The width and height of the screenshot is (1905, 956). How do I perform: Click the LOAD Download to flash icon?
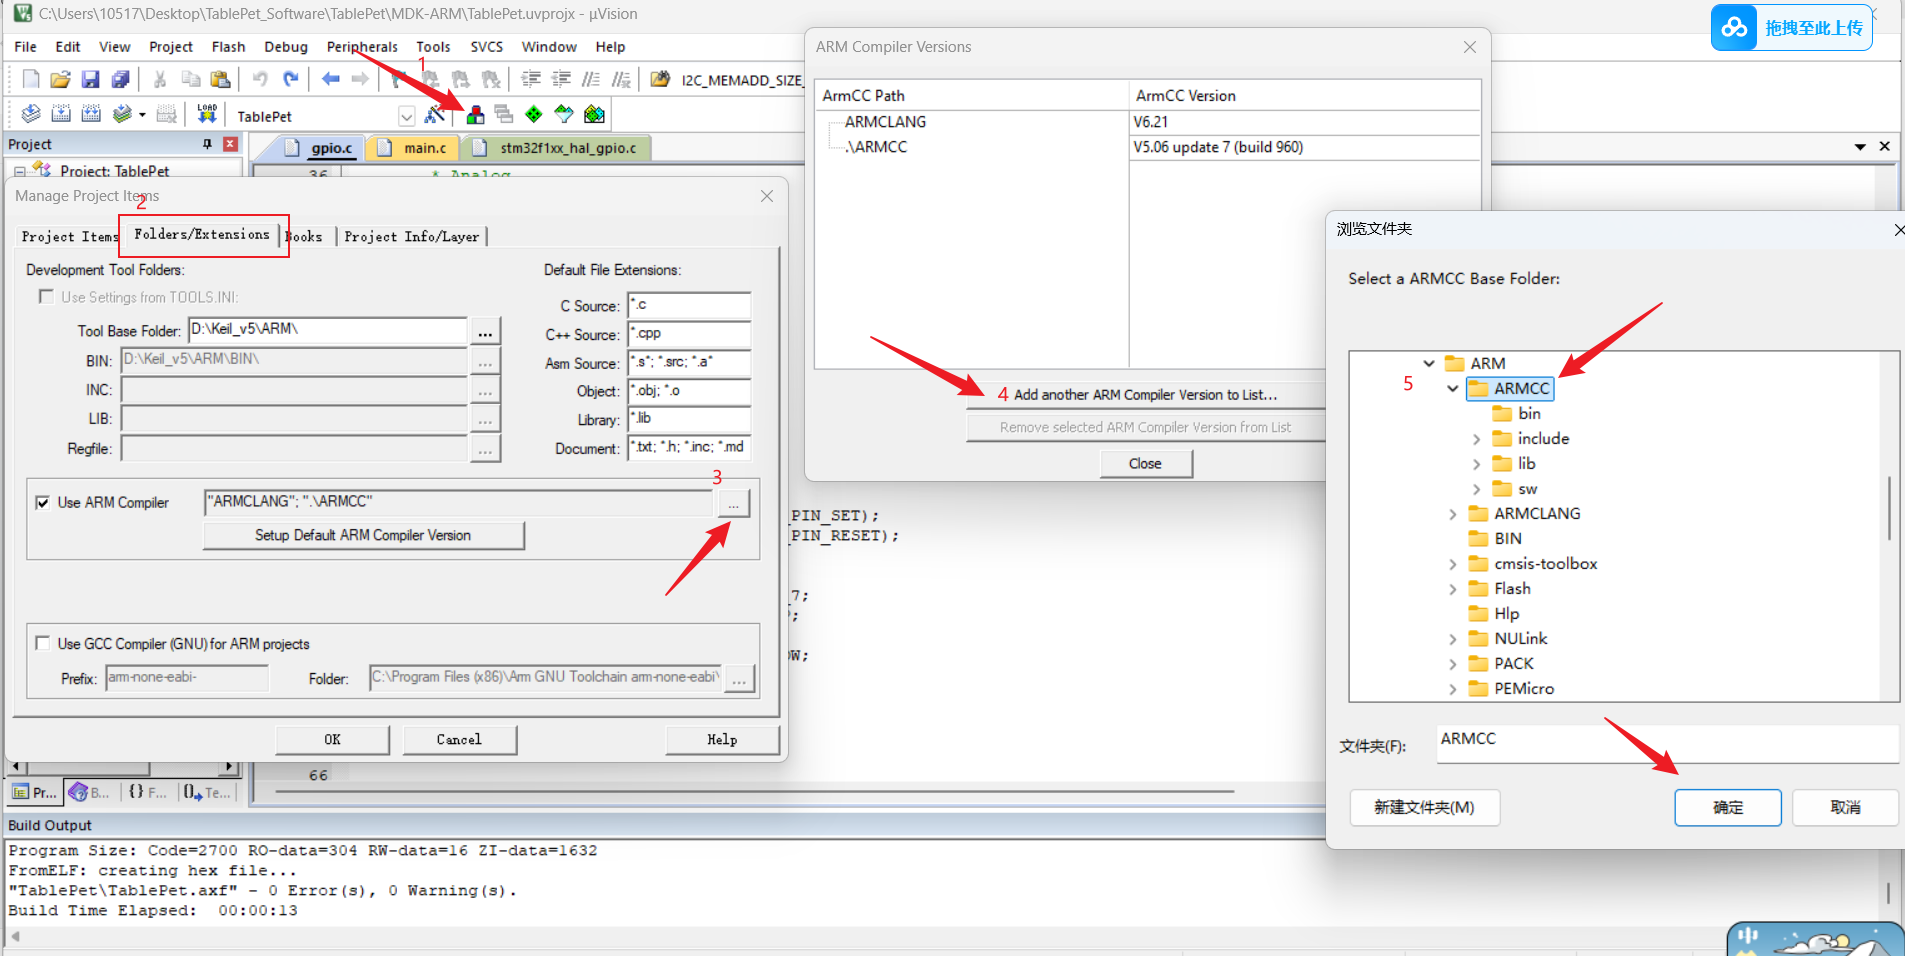[x=207, y=113]
